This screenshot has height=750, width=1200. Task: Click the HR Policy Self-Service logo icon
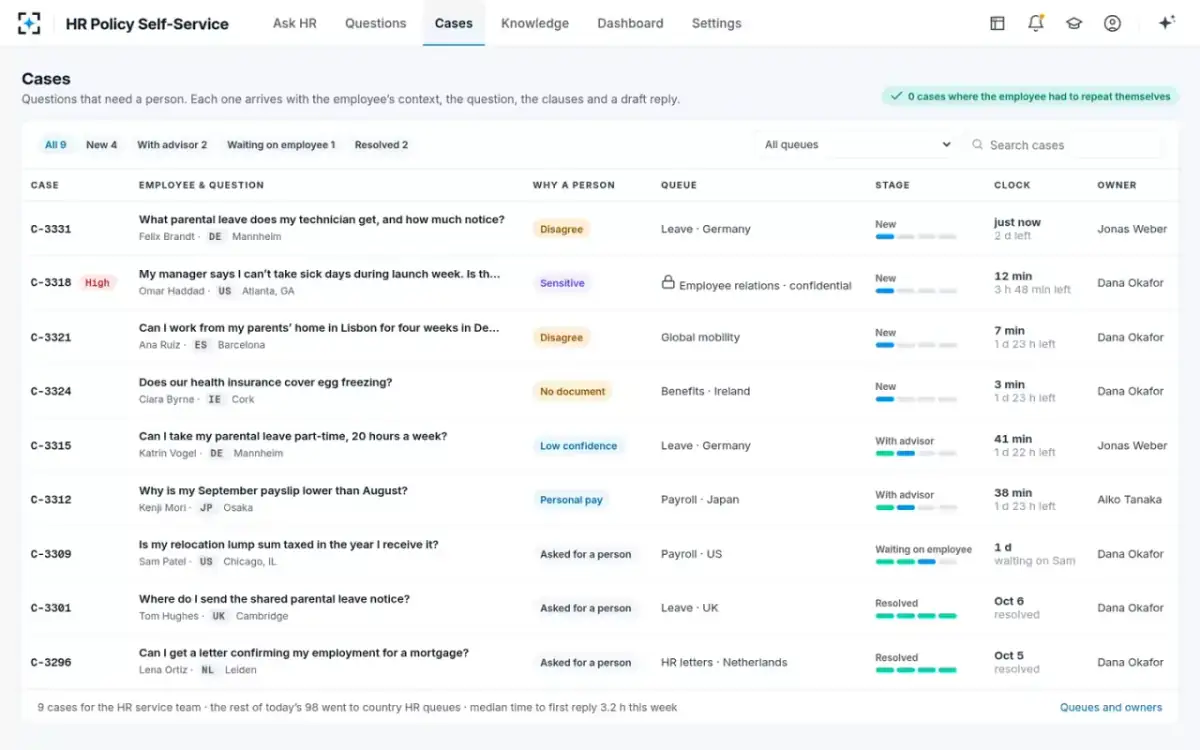29,23
